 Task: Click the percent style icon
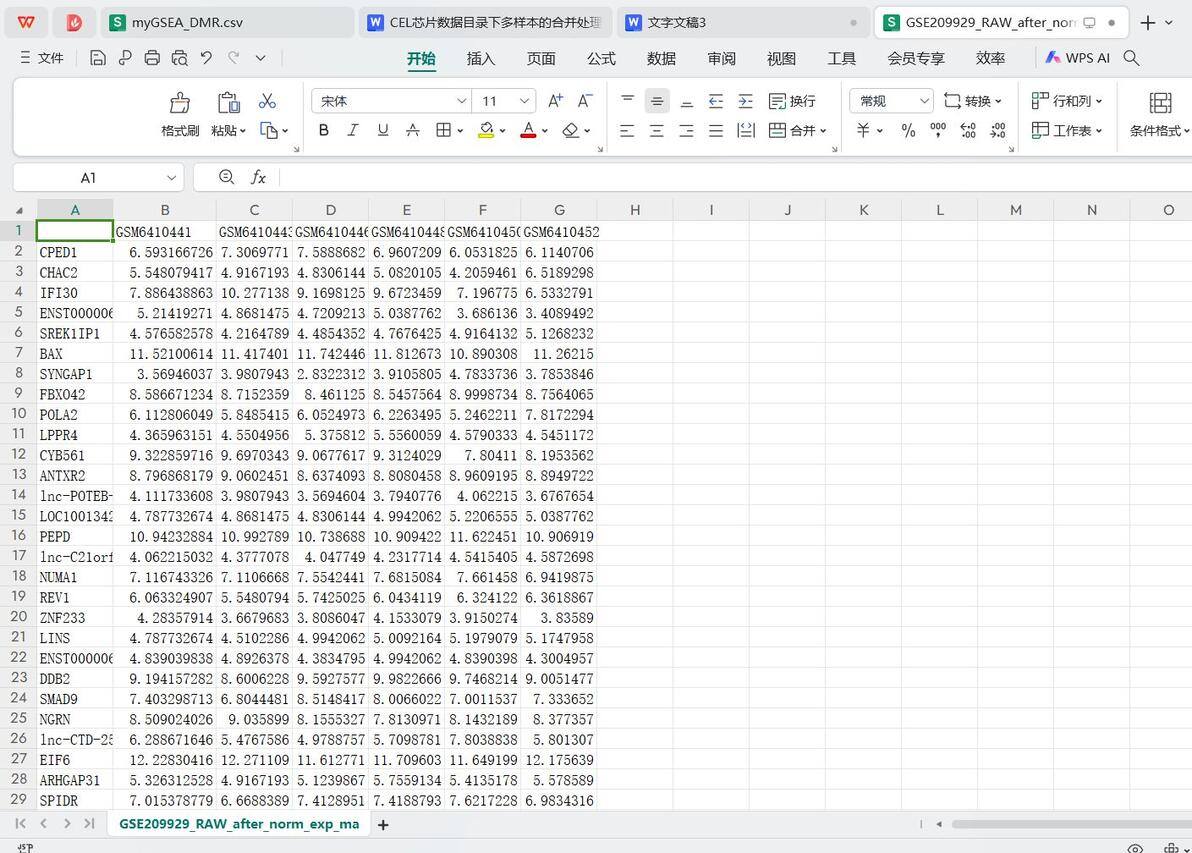coord(908,131)
